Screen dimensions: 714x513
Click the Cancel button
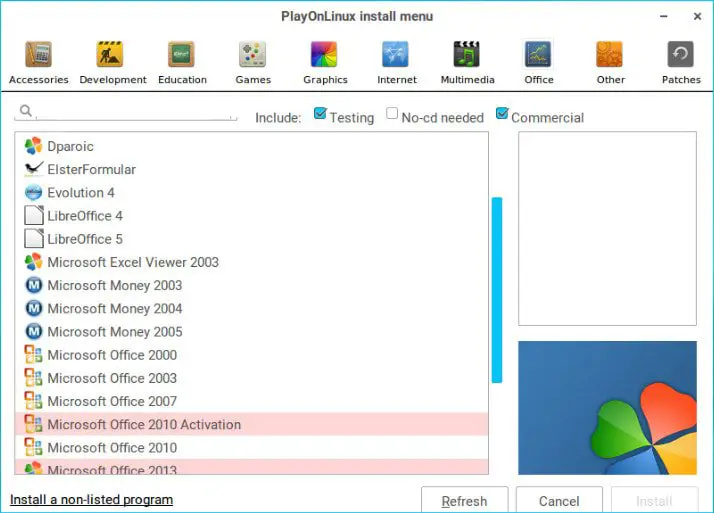[x=559, y=500]
